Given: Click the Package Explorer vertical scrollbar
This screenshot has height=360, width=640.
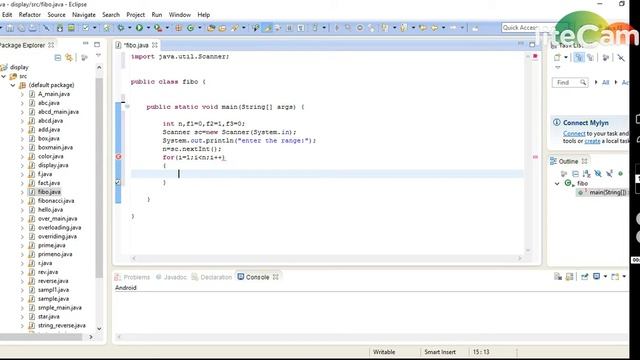Looking at the screenshot, I should coord(99,178).
